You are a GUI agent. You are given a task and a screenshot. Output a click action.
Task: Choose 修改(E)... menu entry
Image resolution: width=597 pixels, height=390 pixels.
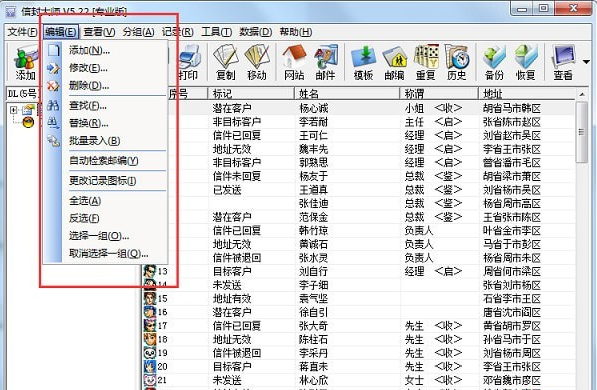coord(106,68)
